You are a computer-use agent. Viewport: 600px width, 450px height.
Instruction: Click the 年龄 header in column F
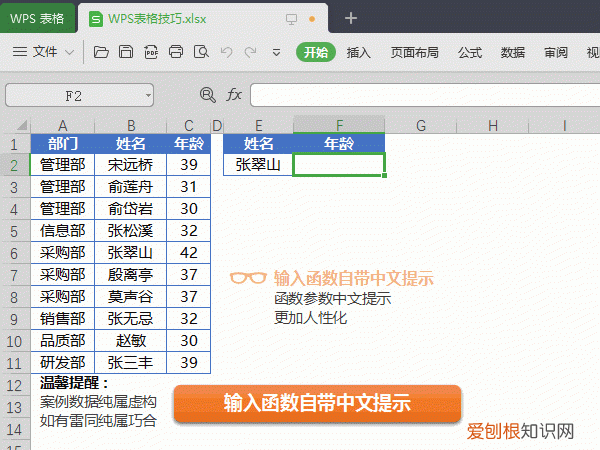coord(339,144)
